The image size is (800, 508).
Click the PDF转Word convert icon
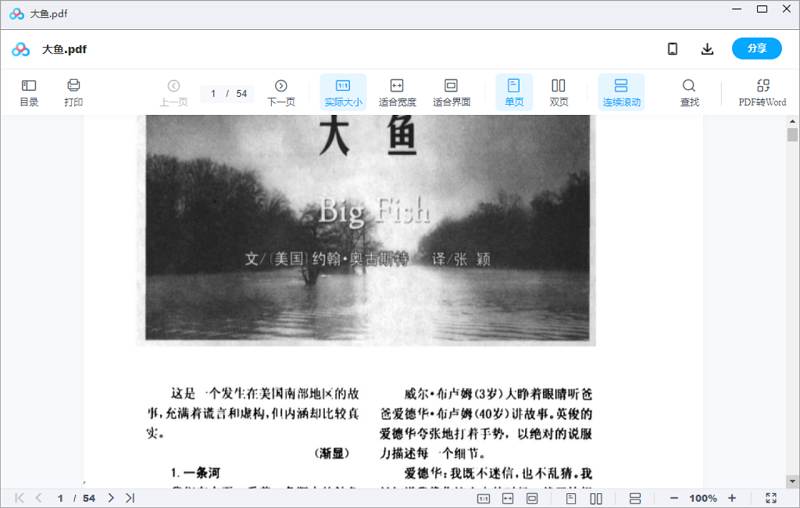tap(762, 92)
